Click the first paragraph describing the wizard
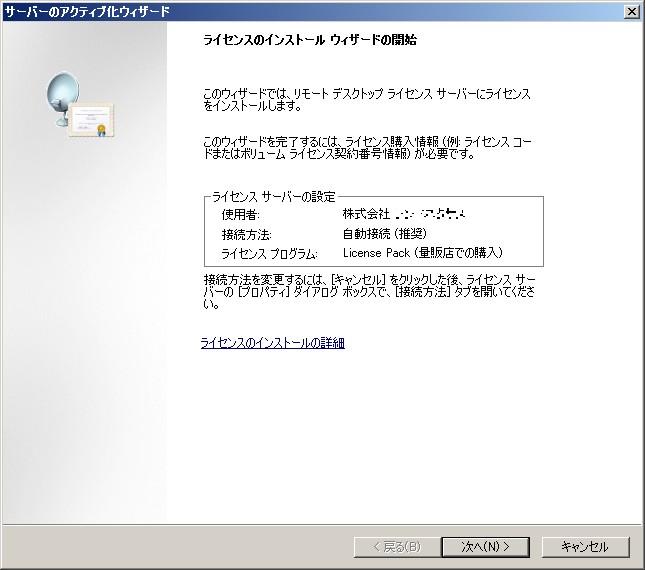The image size is (645, 570). (x=366, y=98)
